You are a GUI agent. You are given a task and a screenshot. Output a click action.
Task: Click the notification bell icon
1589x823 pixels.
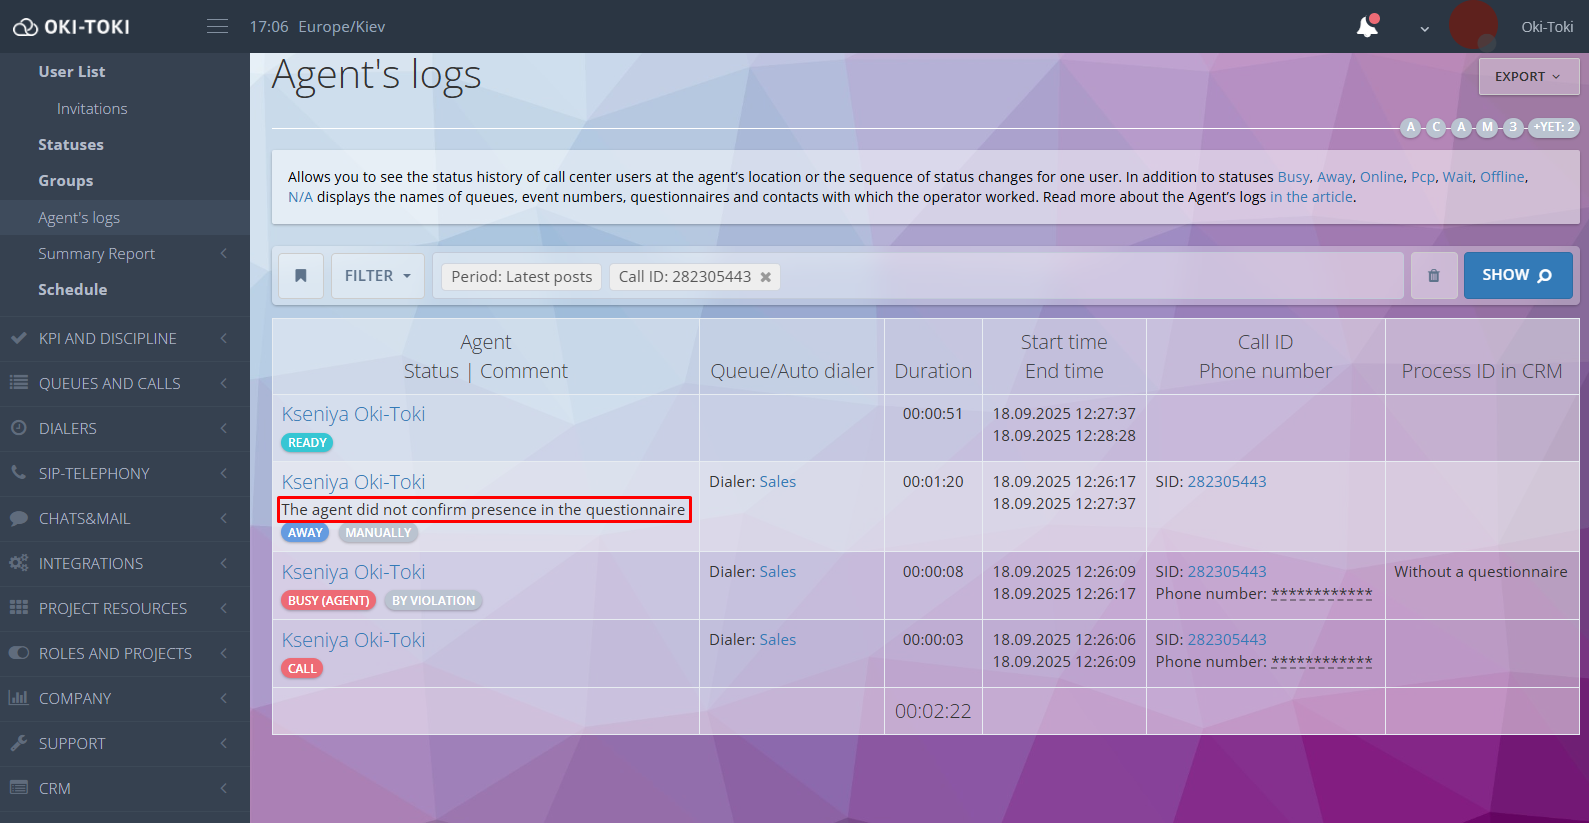coord(1367,27)
